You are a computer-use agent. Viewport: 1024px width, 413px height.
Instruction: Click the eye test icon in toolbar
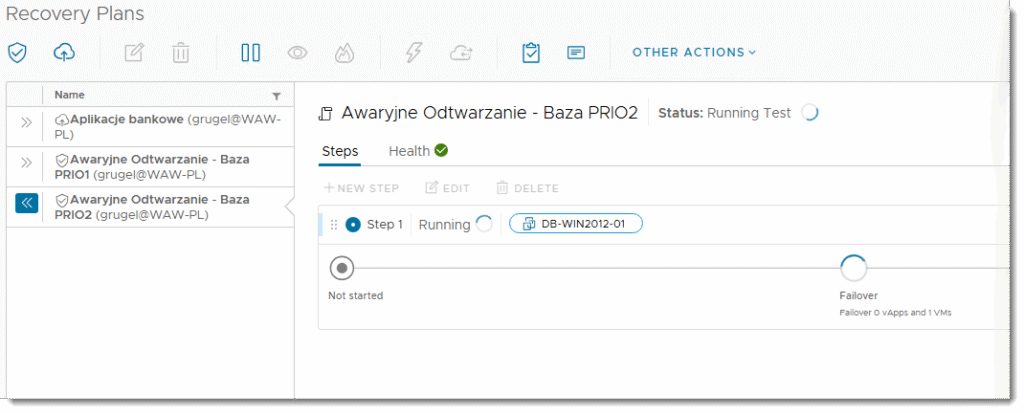297,52
